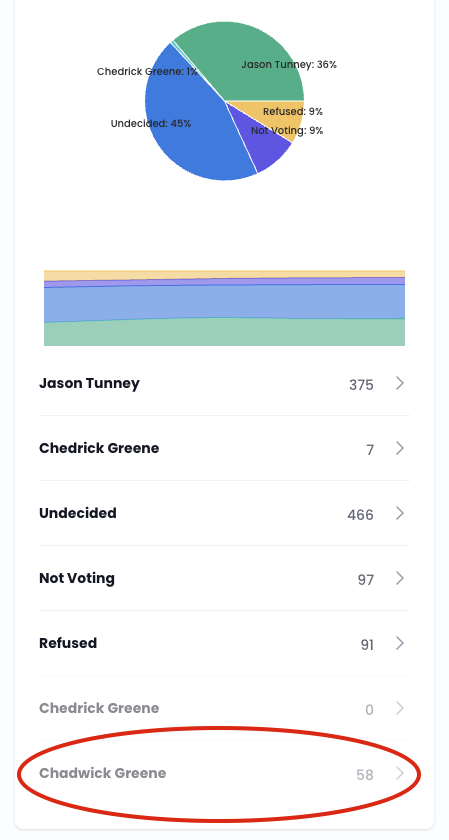Click the green band in area chart
Screen dimensions: 449x840
click(x=224, y=332)
